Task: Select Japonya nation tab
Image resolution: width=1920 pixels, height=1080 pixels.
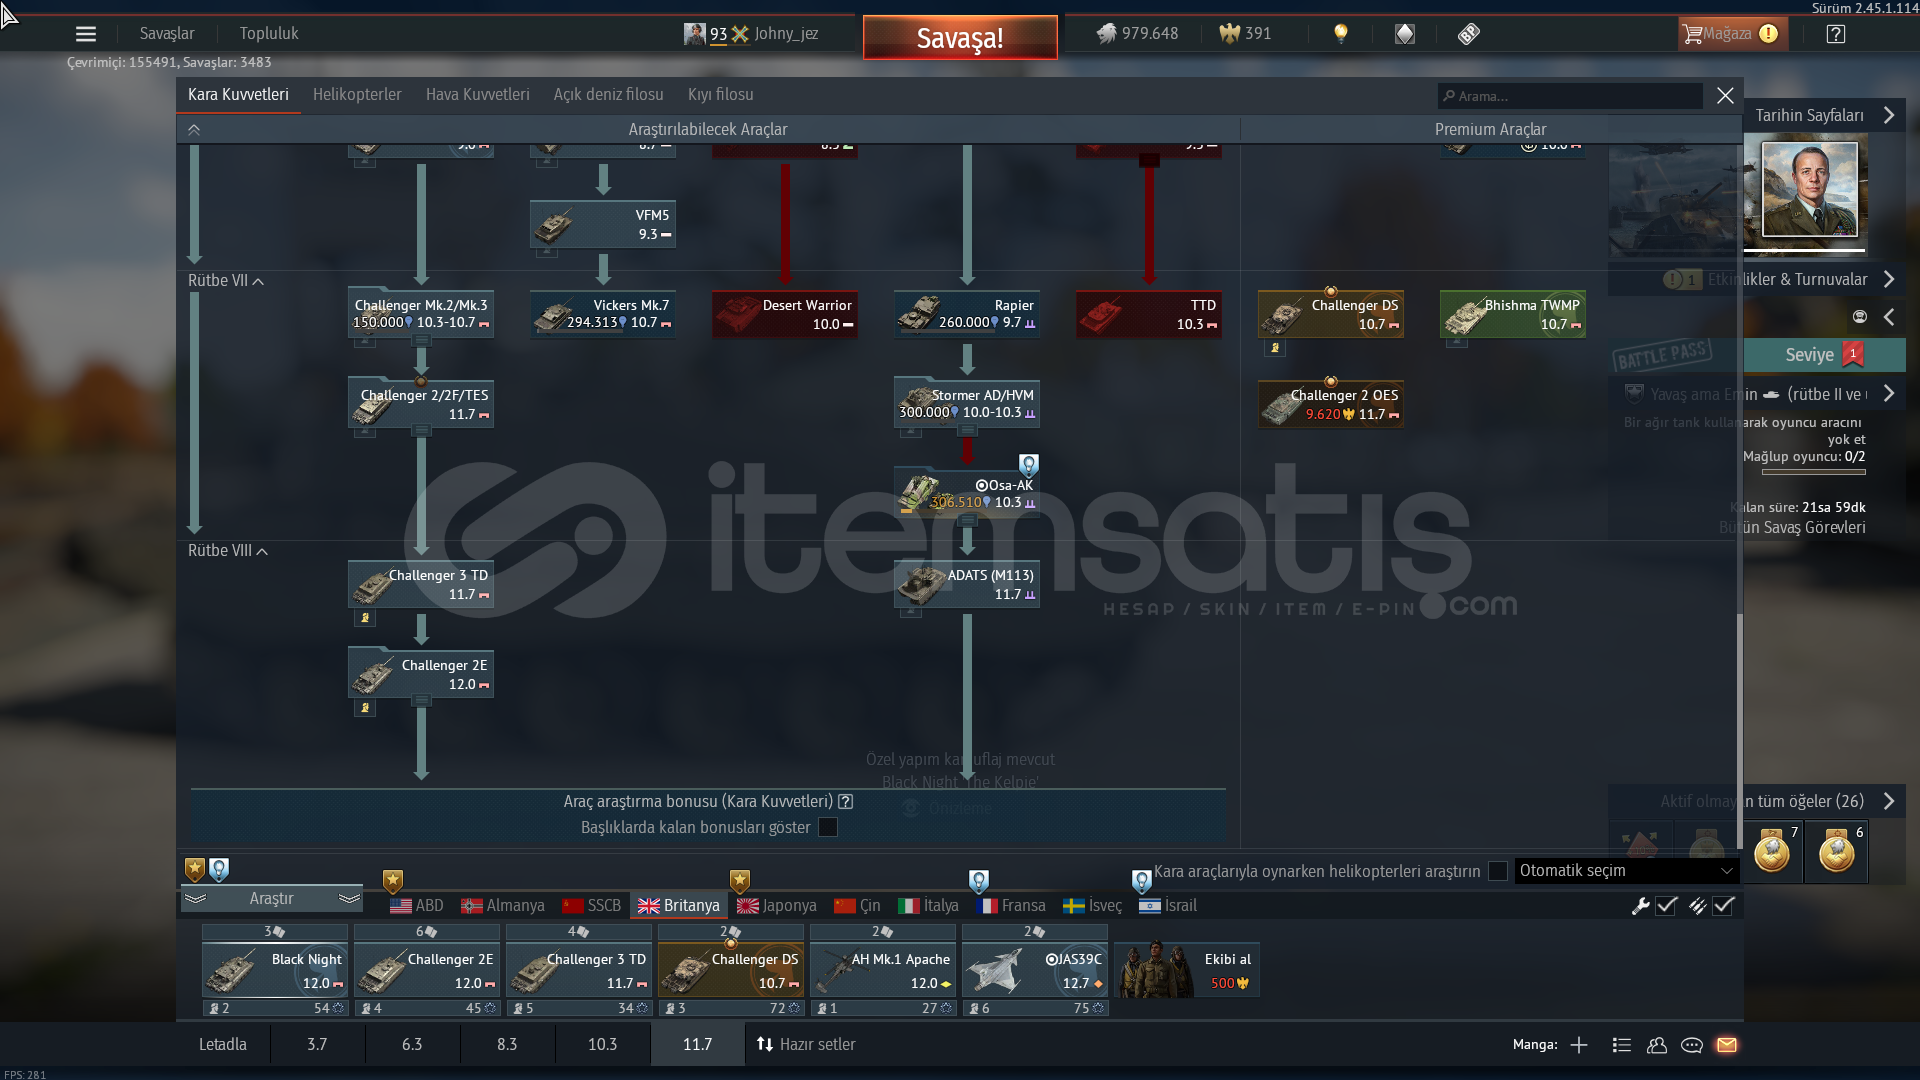Action: [x=777, y=906]
